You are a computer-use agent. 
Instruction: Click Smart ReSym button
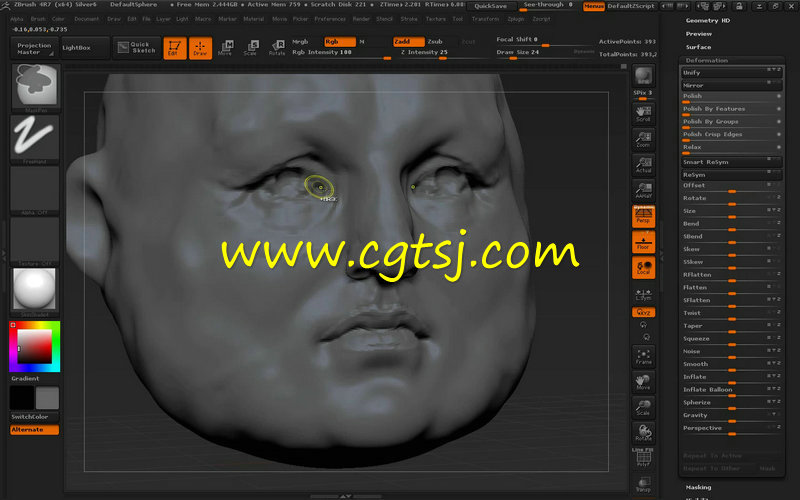click(x=731, y=162)
